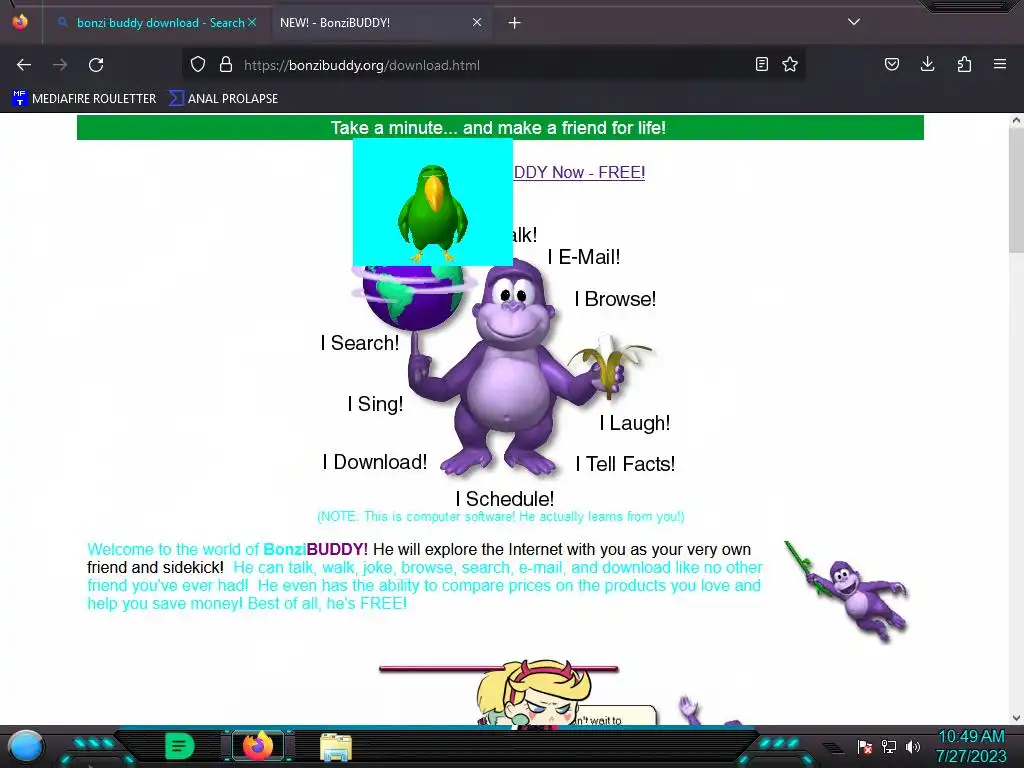Click the 'I E-Mail!' text
Image resolution: width=1024 pixels, height=768 pixels.
[x=584, y=257]
